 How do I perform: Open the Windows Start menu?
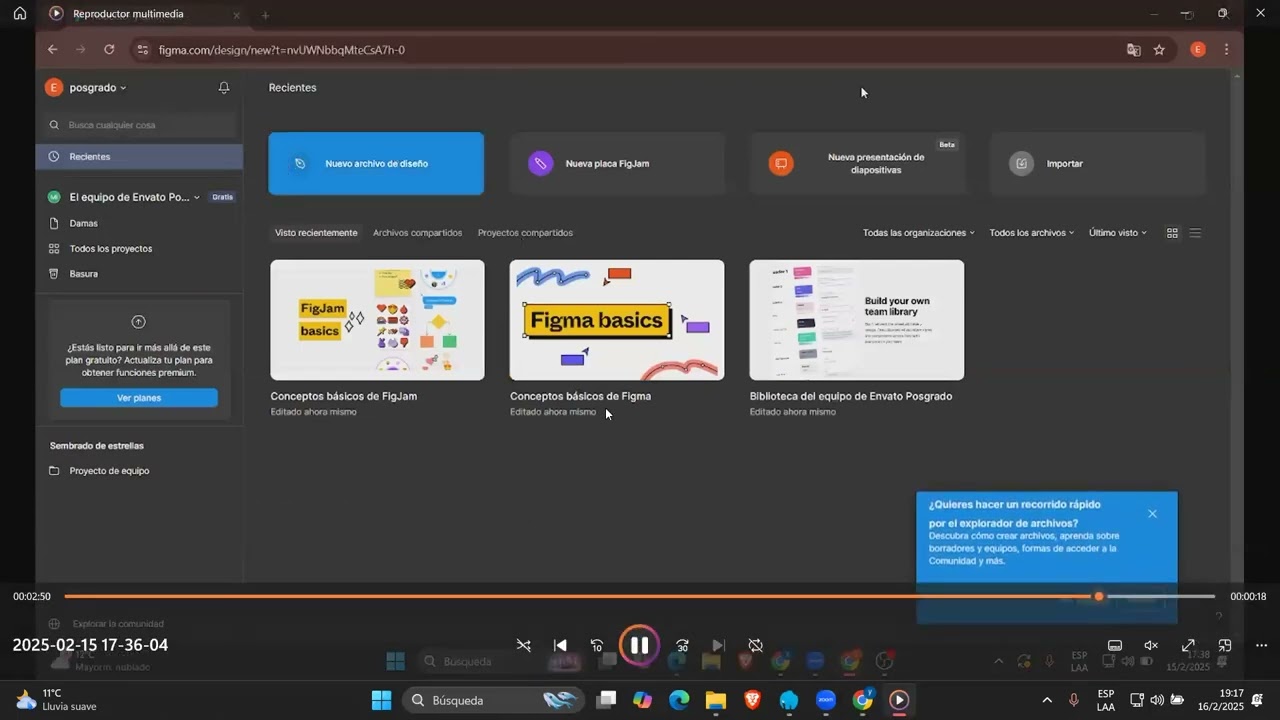pos(381,700)
